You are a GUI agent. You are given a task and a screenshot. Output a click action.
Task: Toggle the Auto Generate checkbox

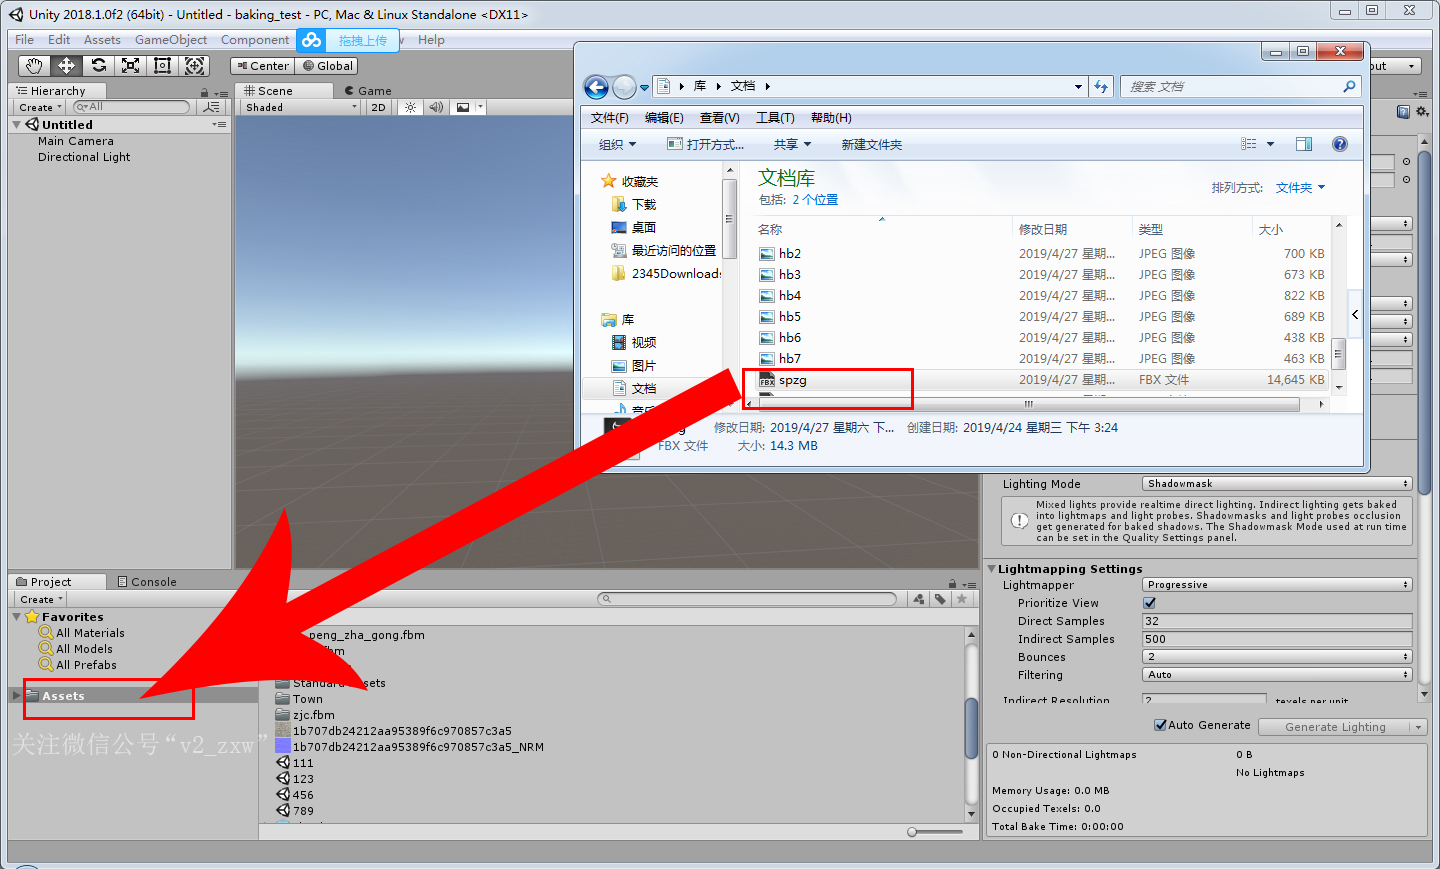coord(1160,725)
